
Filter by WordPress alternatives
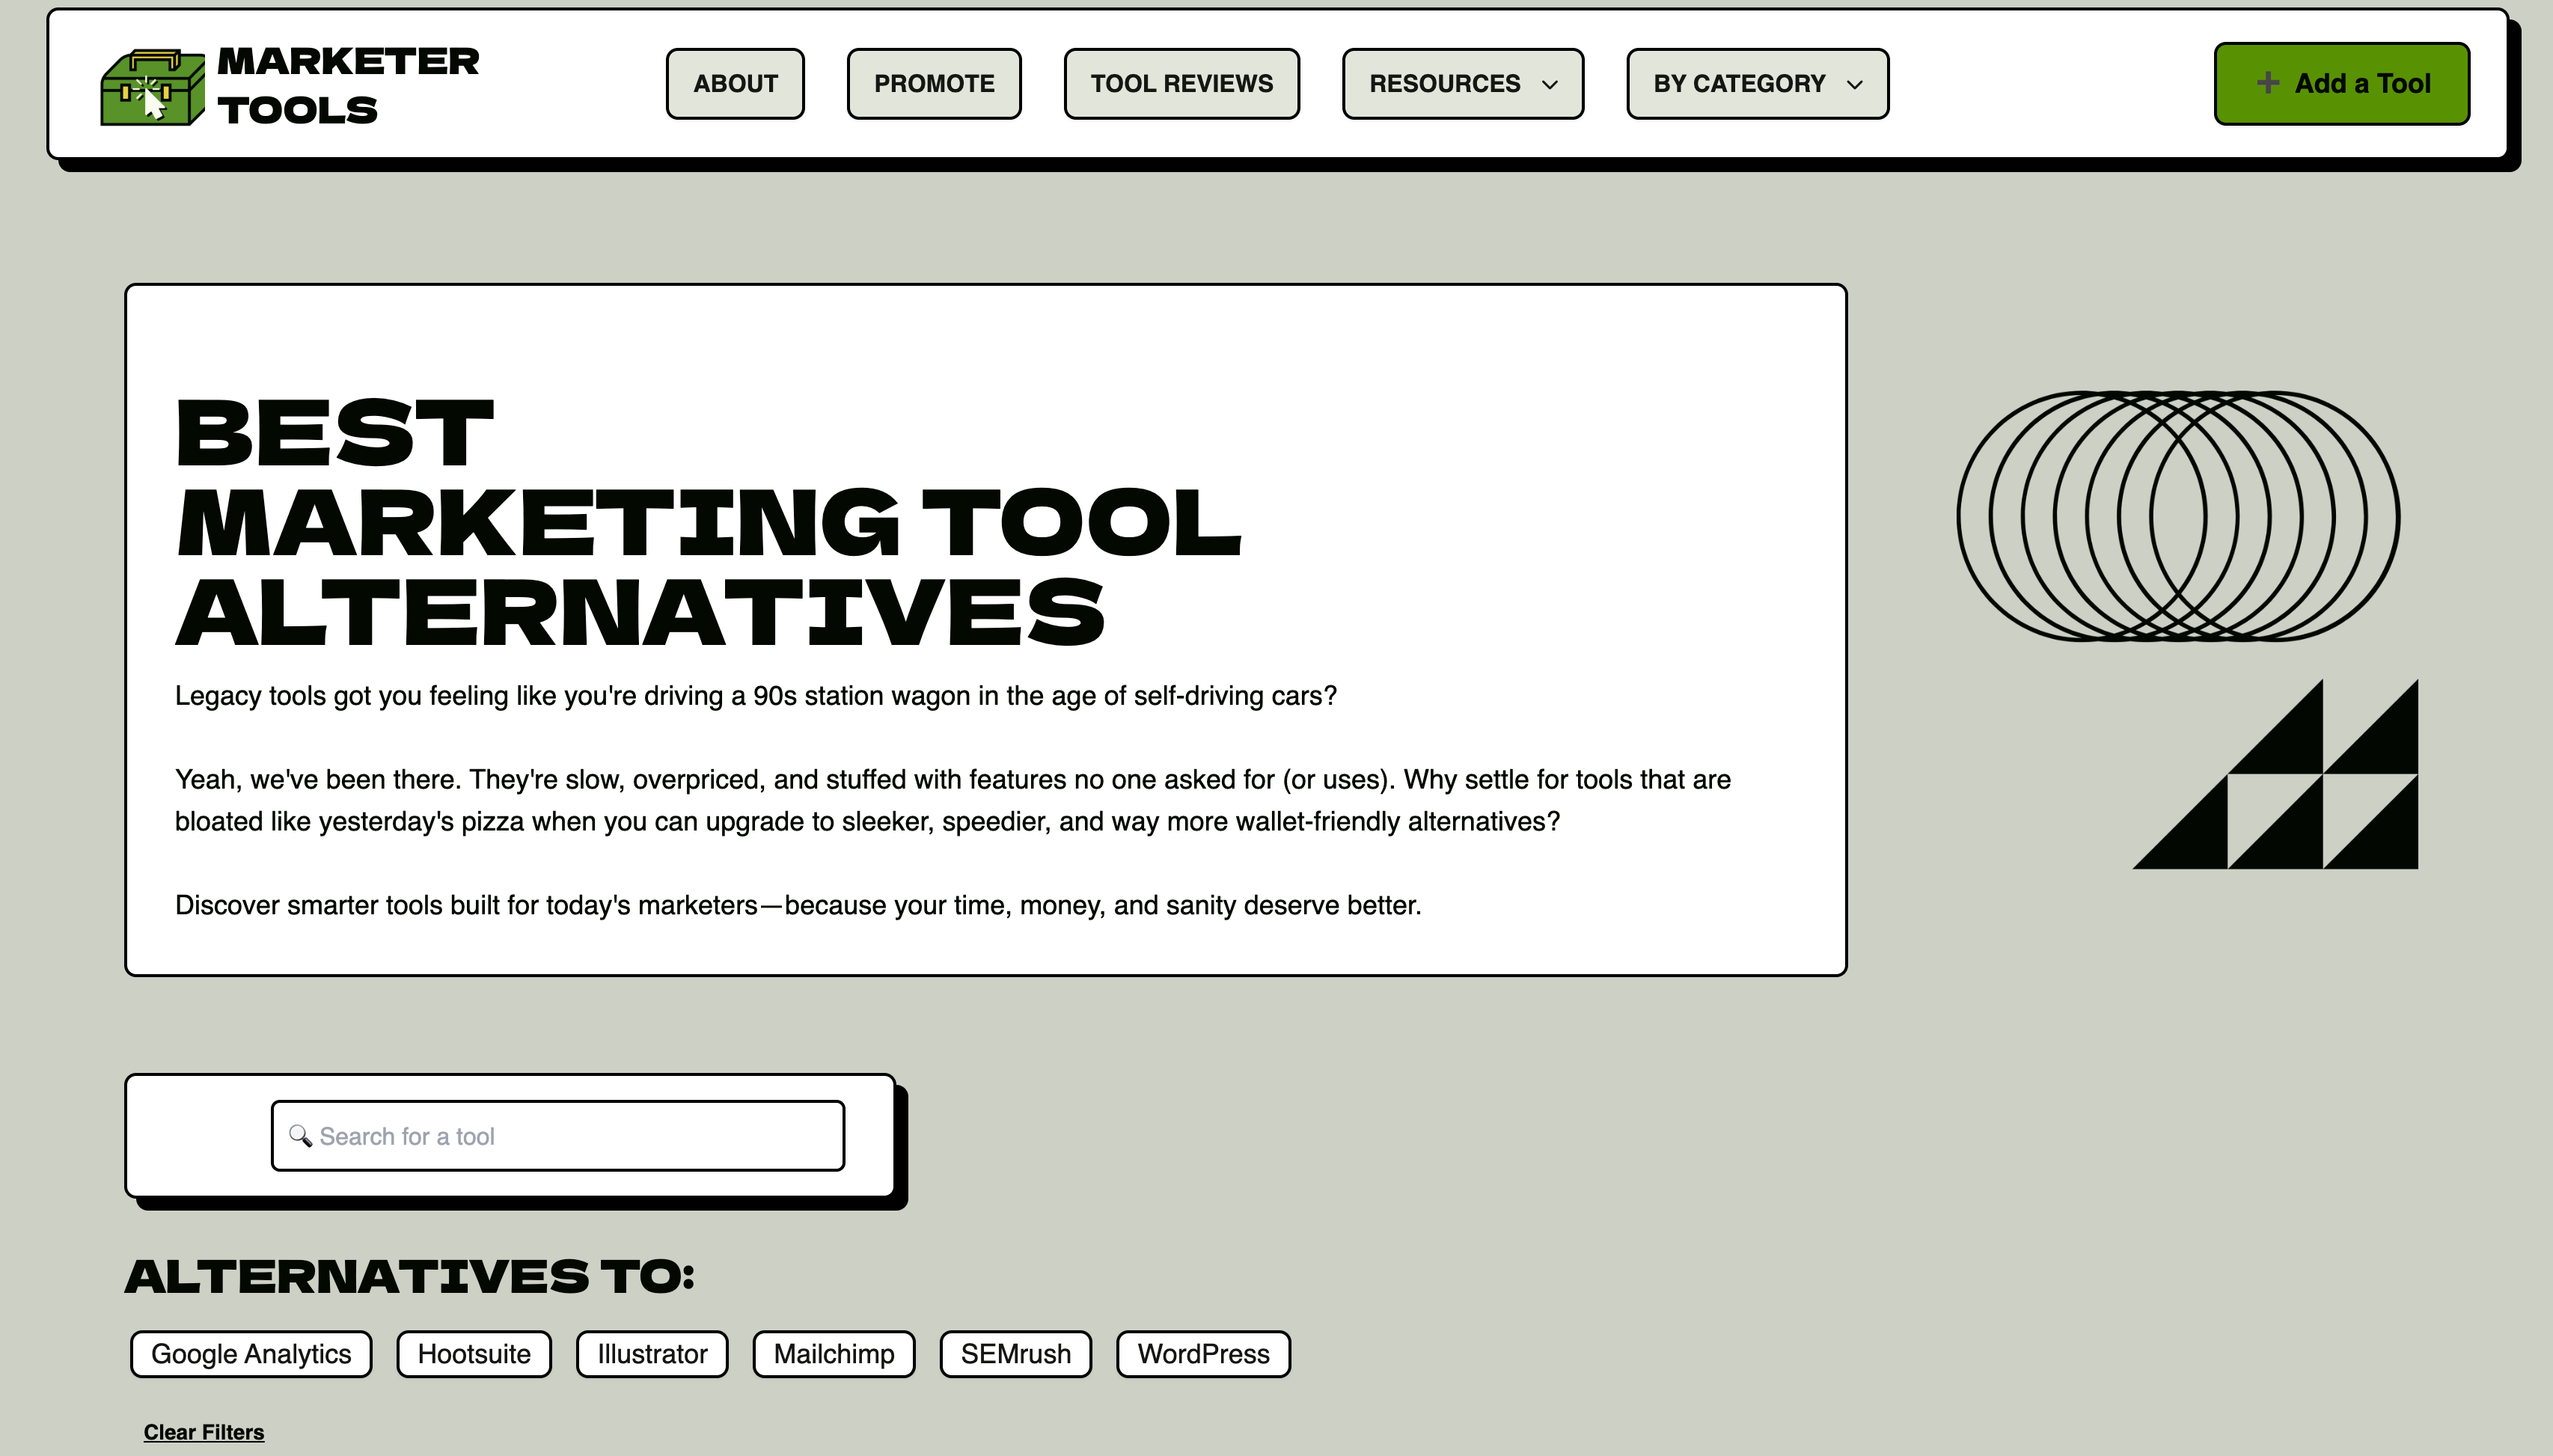click(1202, 1353)
